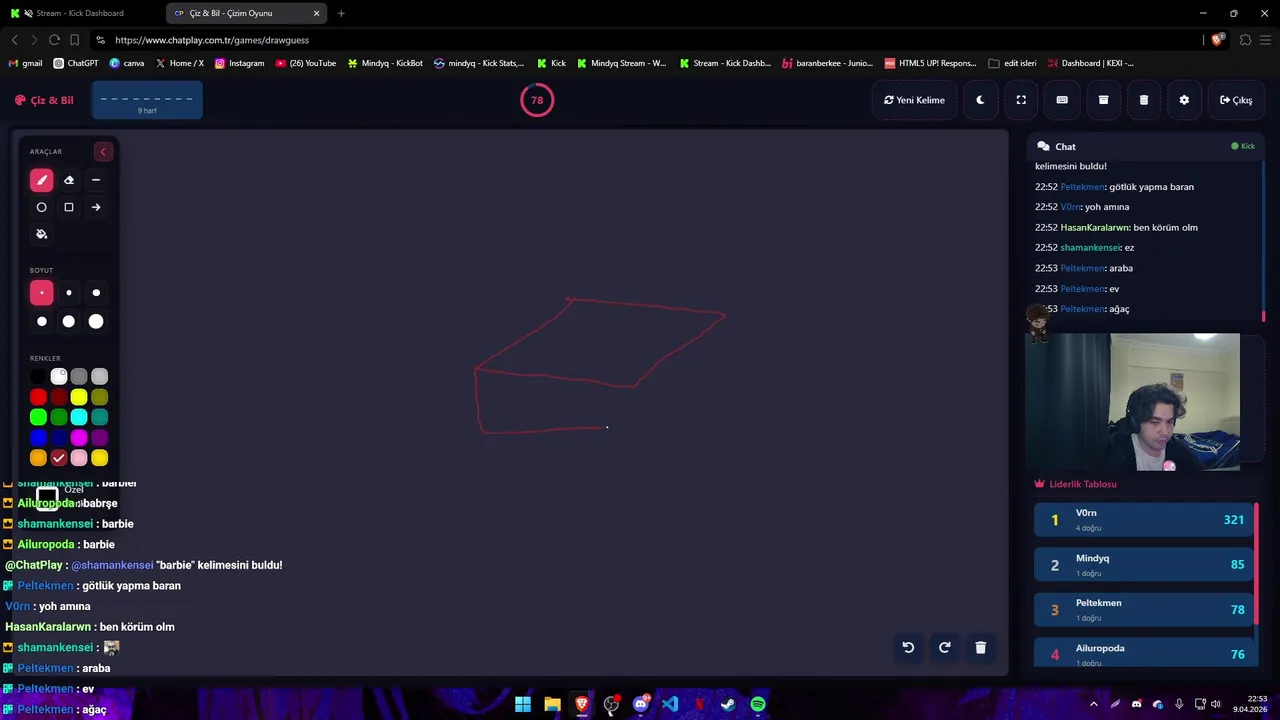This screenshot has height=720, width=1280.
Task: Click the Çıkış exit button
Action: 1236,100
